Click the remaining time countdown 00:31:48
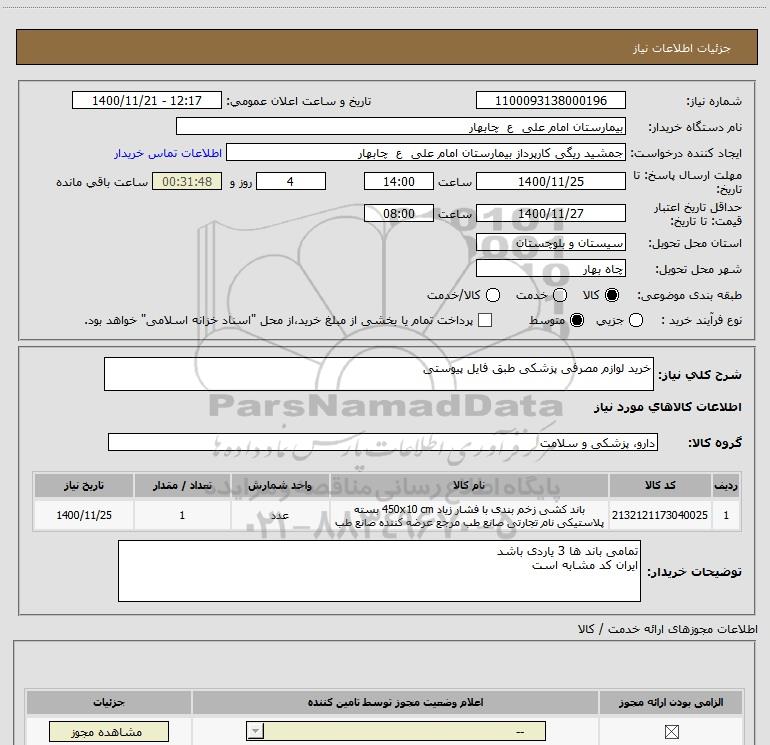770x745 pixels. click(x=187, y=181)
